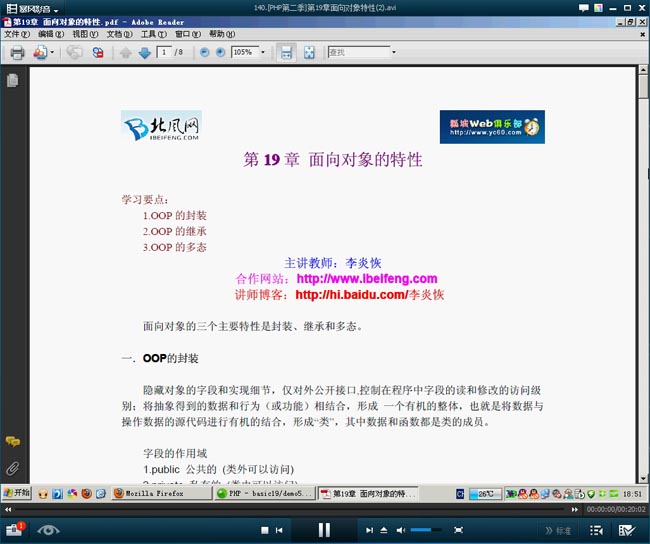The image size is (650, 544).
Task: Toggle fullscreen video mode
Action: pos(458,530)
